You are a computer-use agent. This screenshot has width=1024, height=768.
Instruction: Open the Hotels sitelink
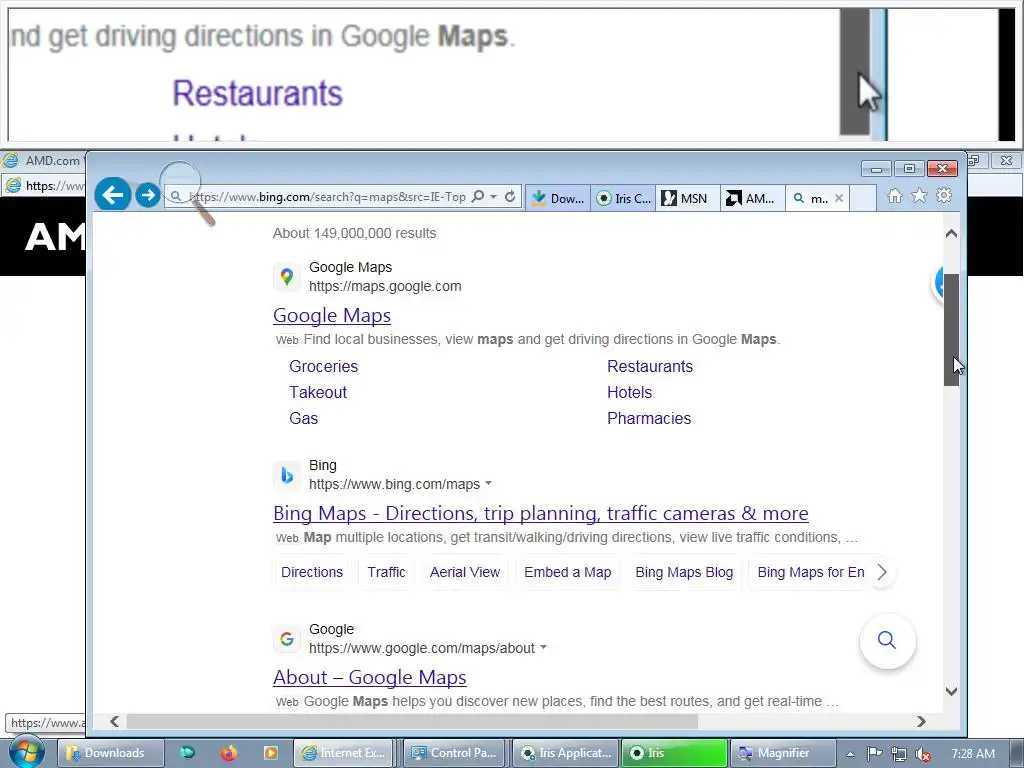(630, 392)
